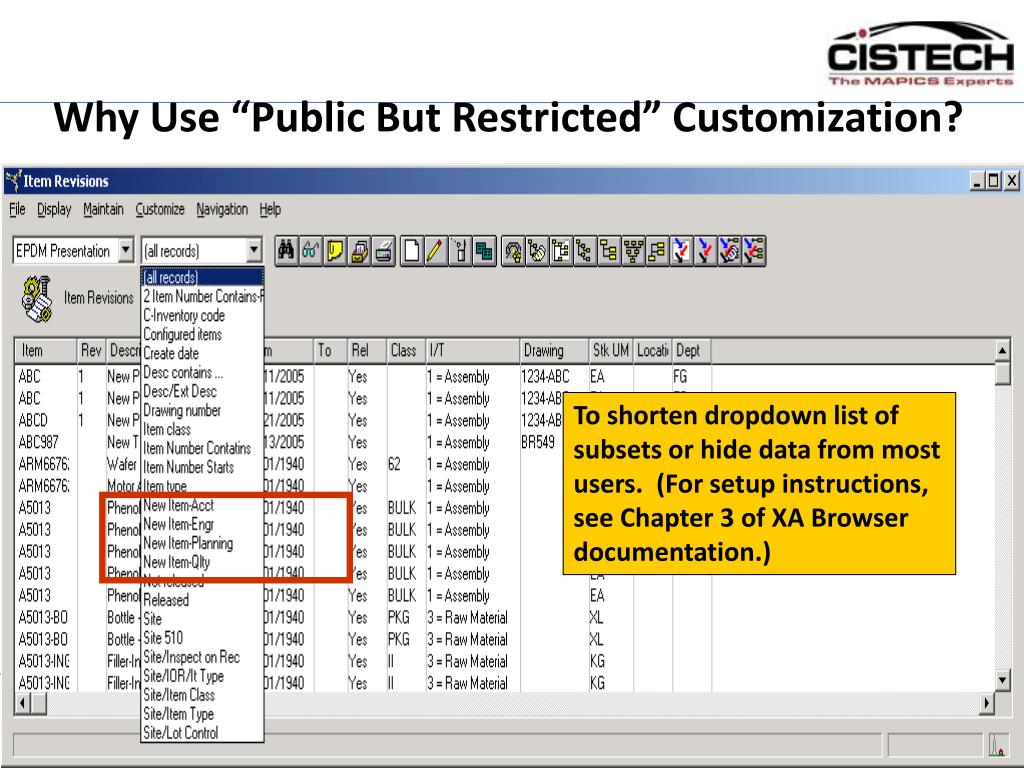Select 'Configured items' subset

pos(202,334)
